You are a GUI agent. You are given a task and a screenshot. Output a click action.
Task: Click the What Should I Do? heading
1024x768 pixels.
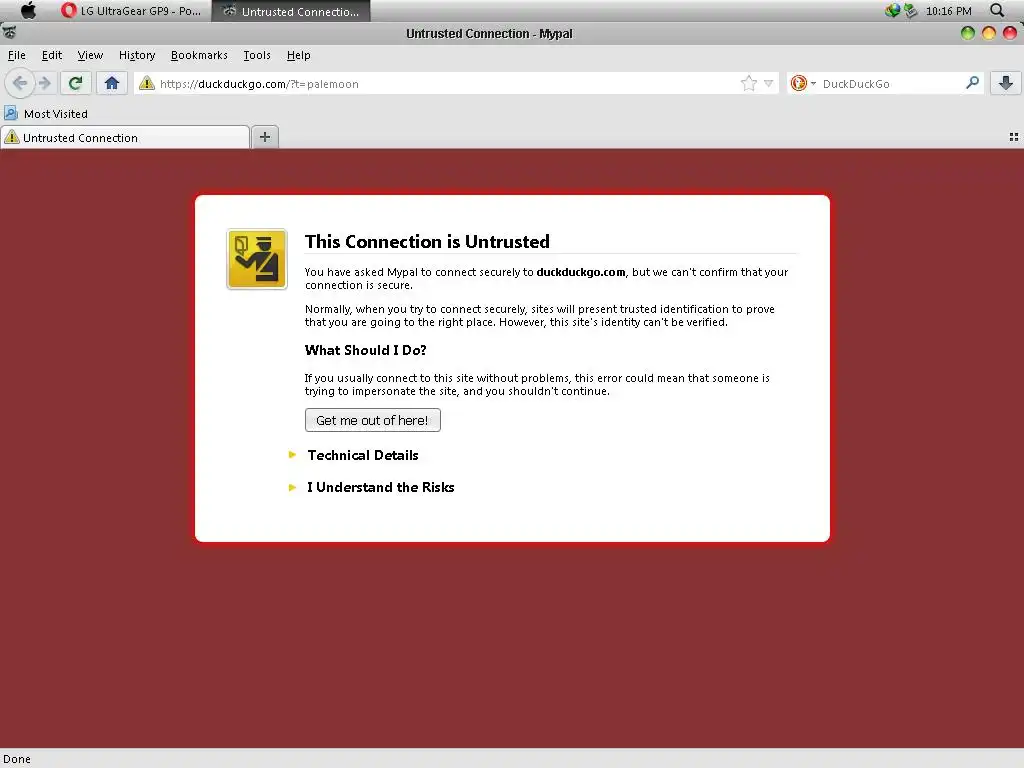coord(366,350)
